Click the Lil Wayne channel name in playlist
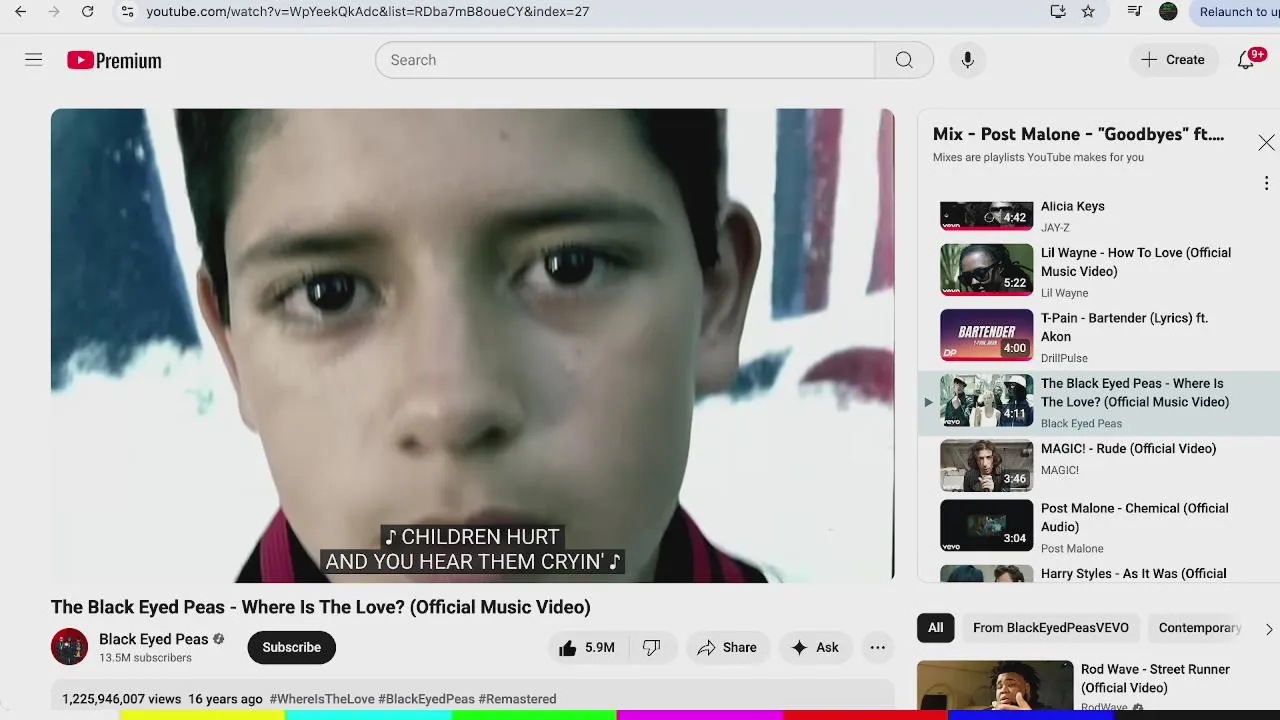The image size is (1280, 720). tap(1064, 293)
